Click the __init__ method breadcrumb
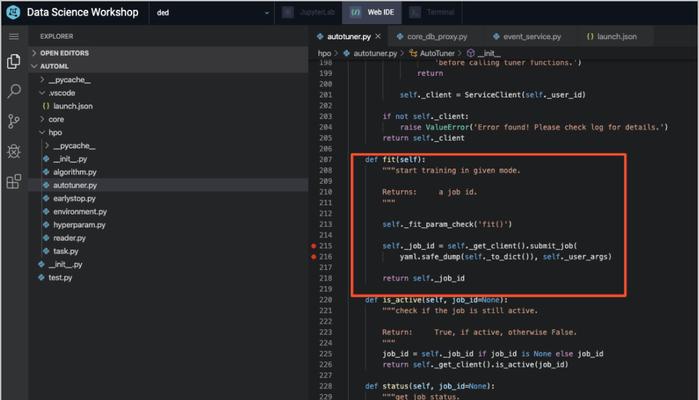The width and height of the screenshot is (699, 400). 489,53
